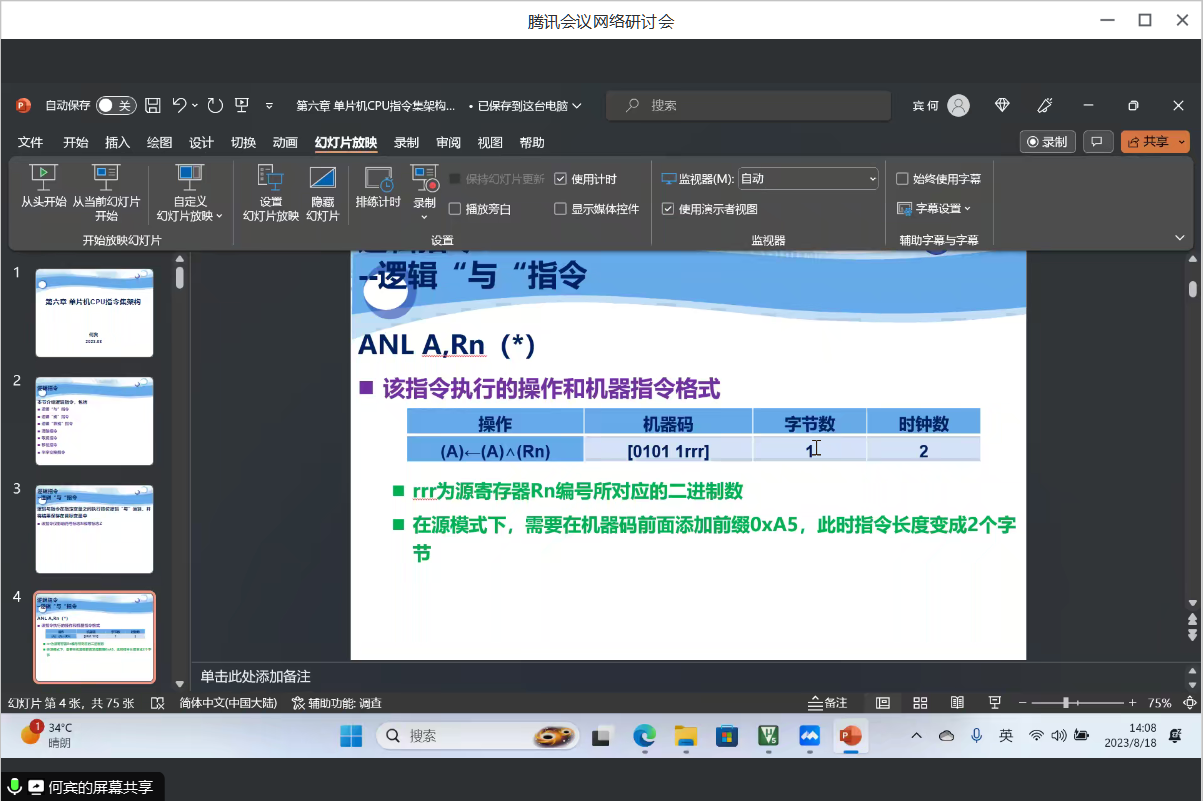
Task: Click the zoom in plus button
Action: [x=1132, y=703]
